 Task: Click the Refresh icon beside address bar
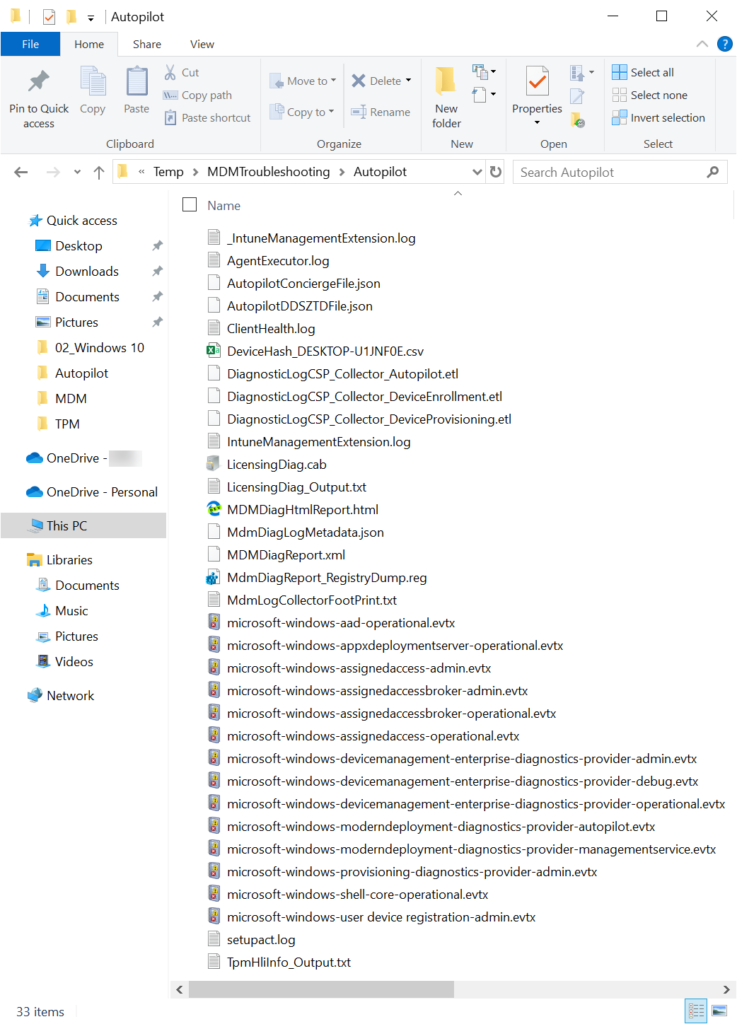pos(496,172)
